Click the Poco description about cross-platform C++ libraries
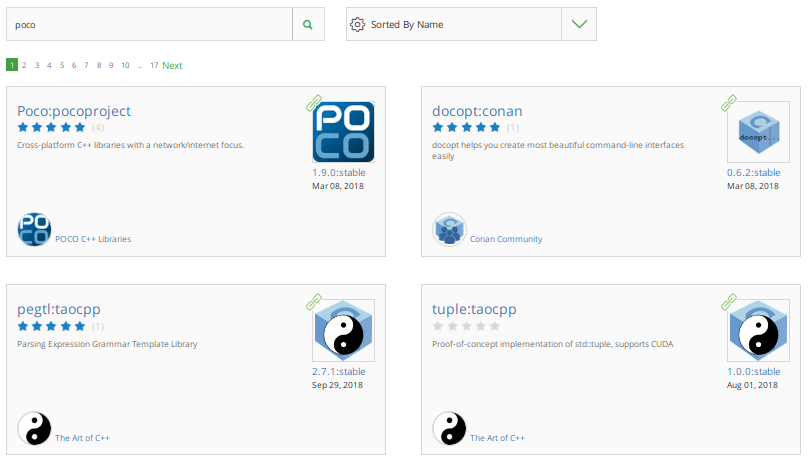 click(130, 145)
